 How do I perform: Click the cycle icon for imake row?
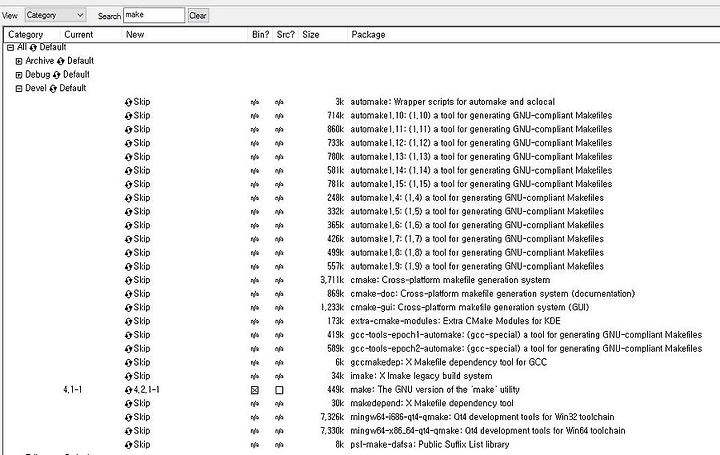coord(128,376)
